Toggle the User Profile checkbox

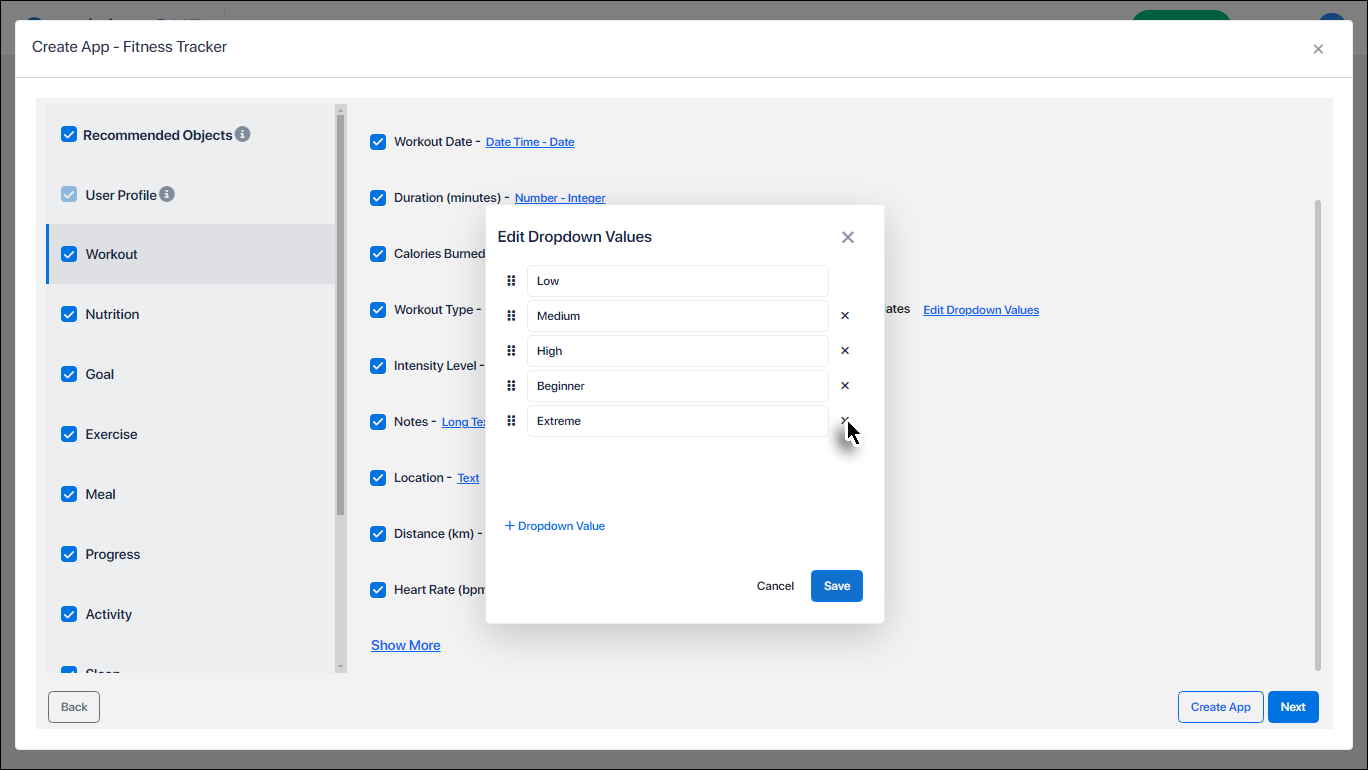(69, 194)
